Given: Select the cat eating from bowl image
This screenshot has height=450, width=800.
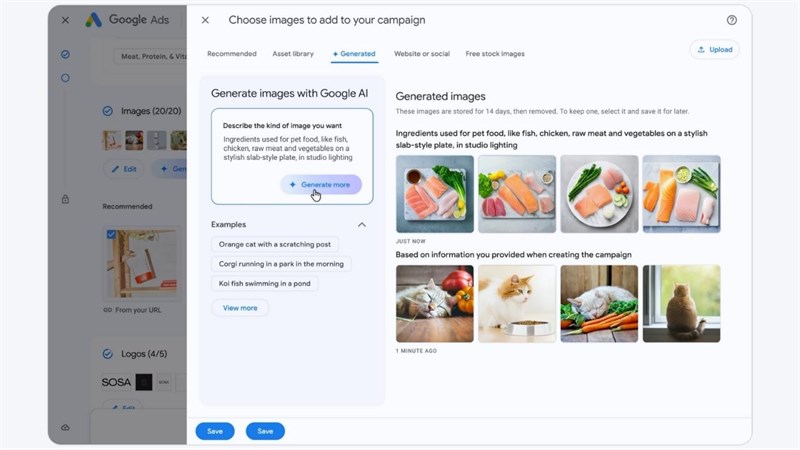Looking at the screenshot, I should (517, 304).
